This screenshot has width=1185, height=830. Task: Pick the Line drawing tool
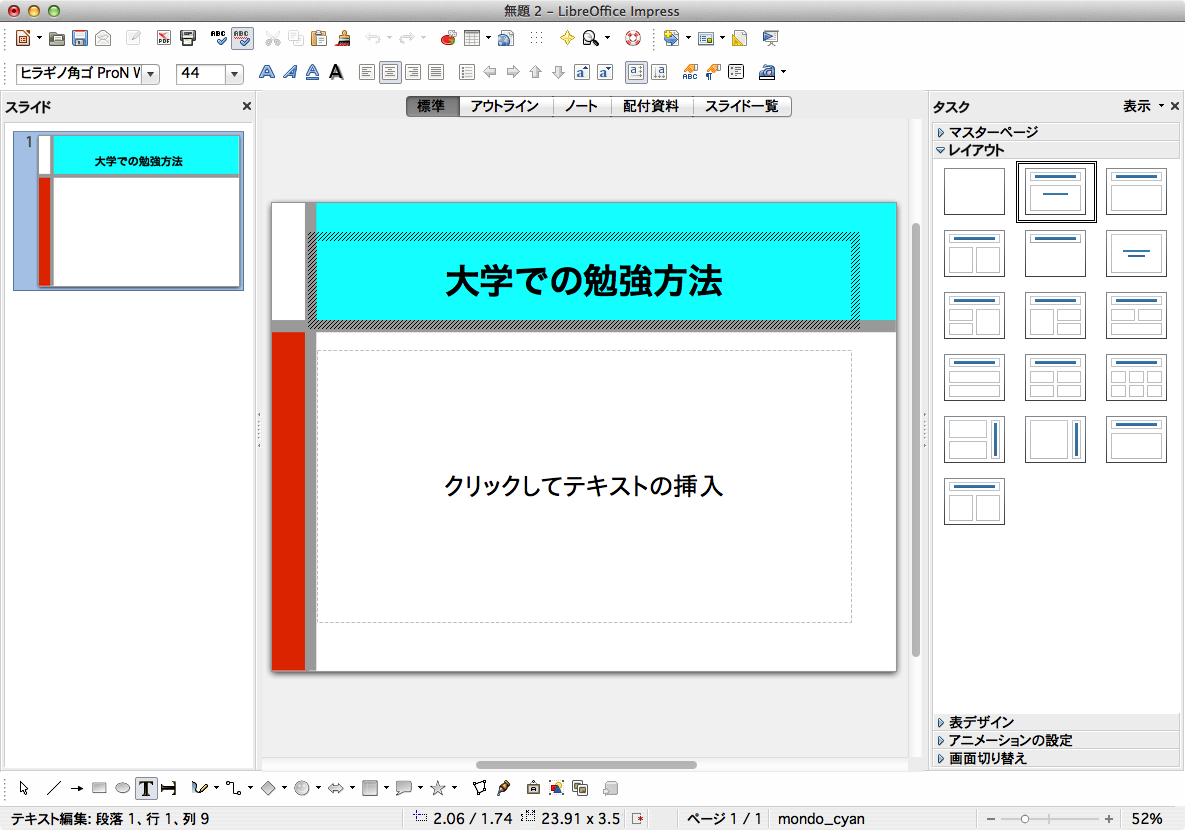click(x=54, y=788)
